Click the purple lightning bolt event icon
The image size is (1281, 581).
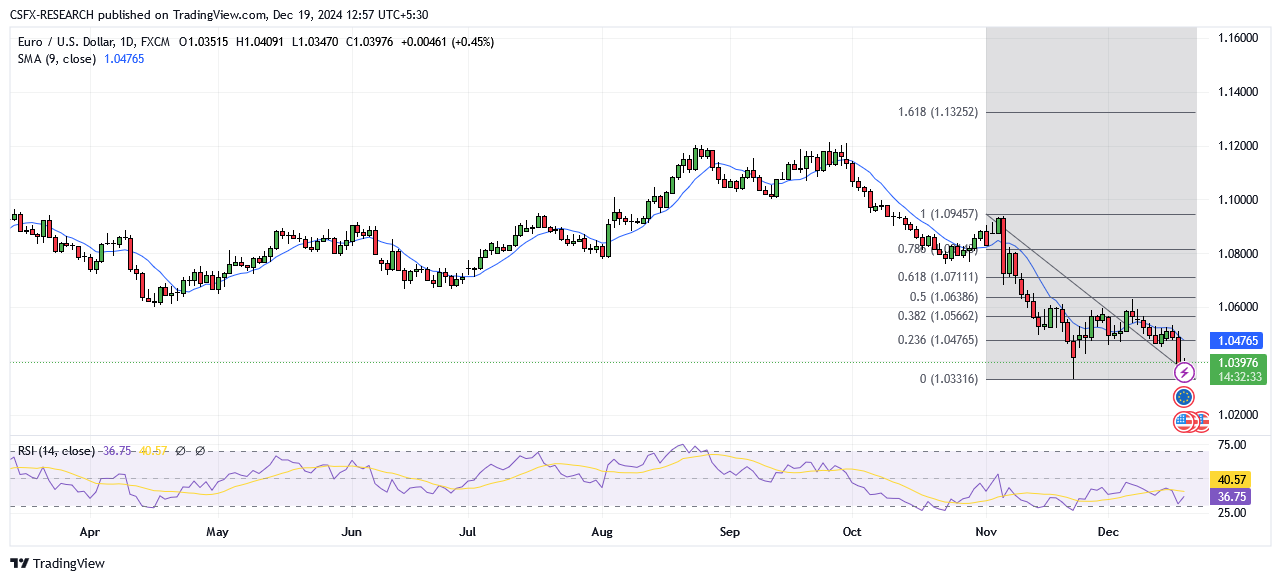1184,373
